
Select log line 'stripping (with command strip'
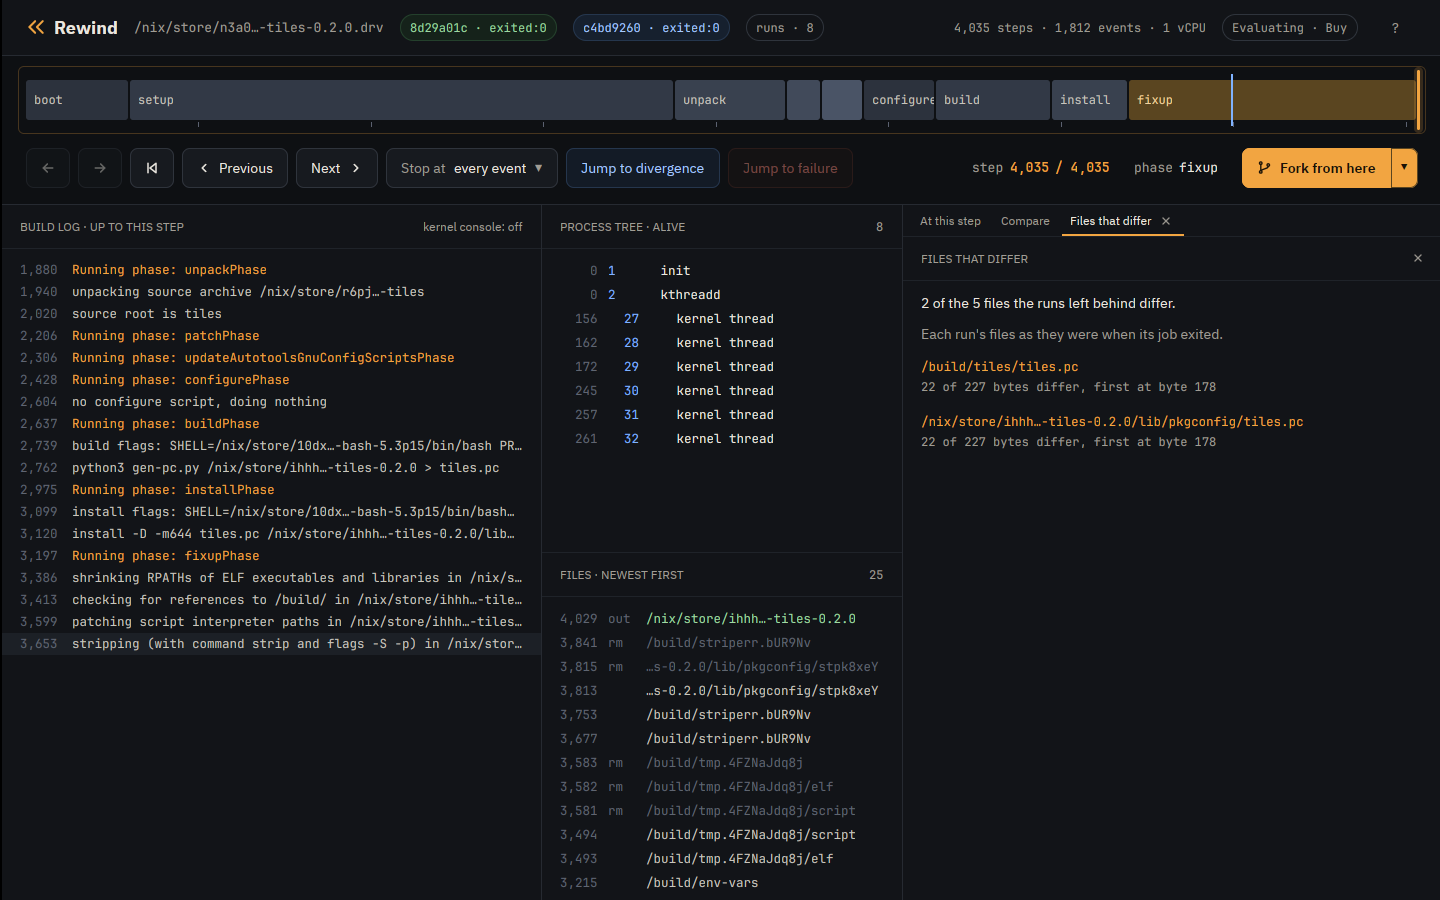(271, 644)
